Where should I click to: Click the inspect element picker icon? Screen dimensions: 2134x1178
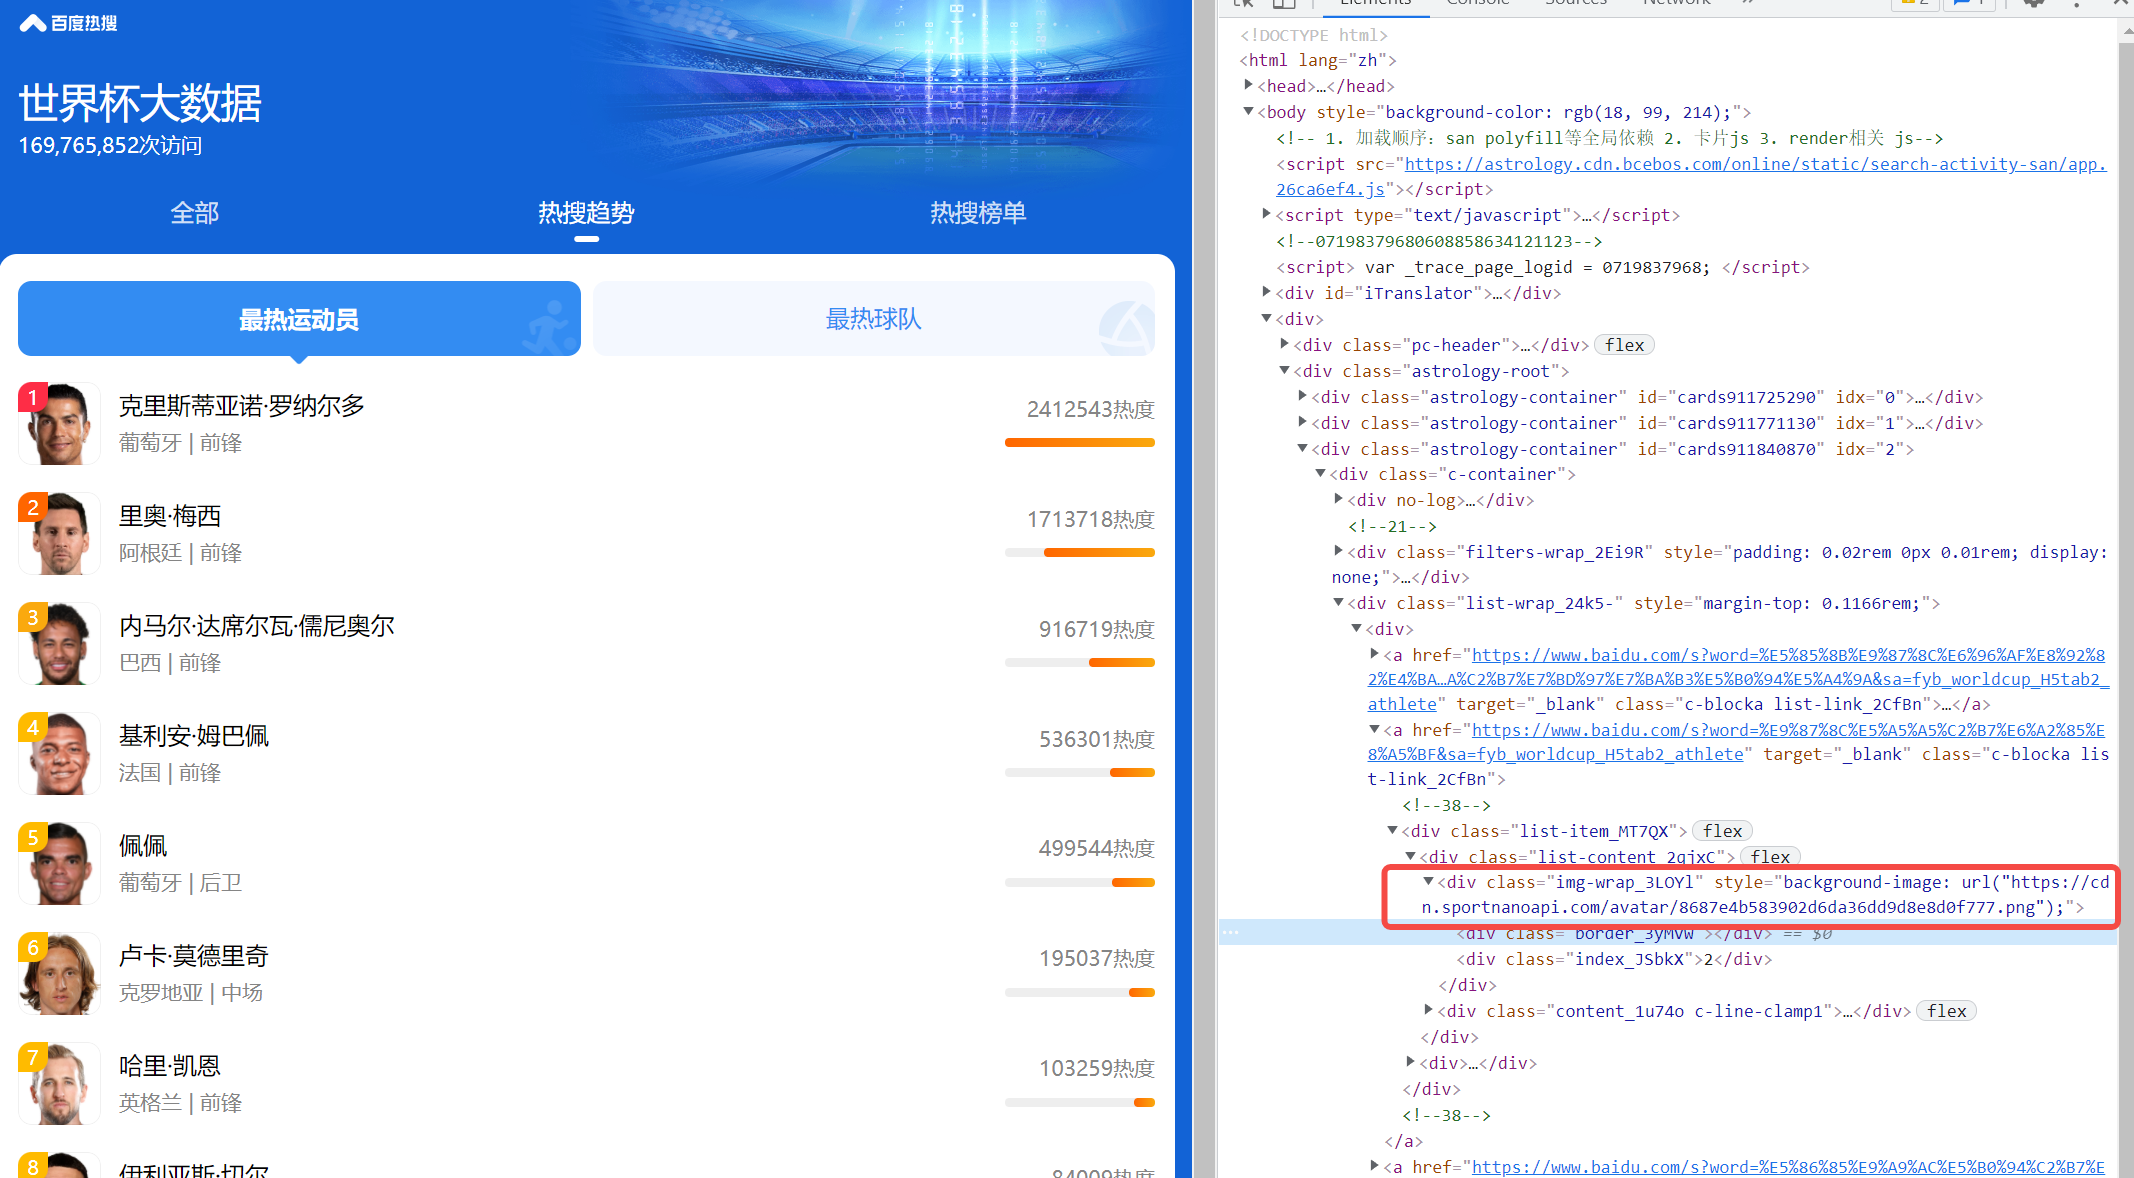(1244, 3)
